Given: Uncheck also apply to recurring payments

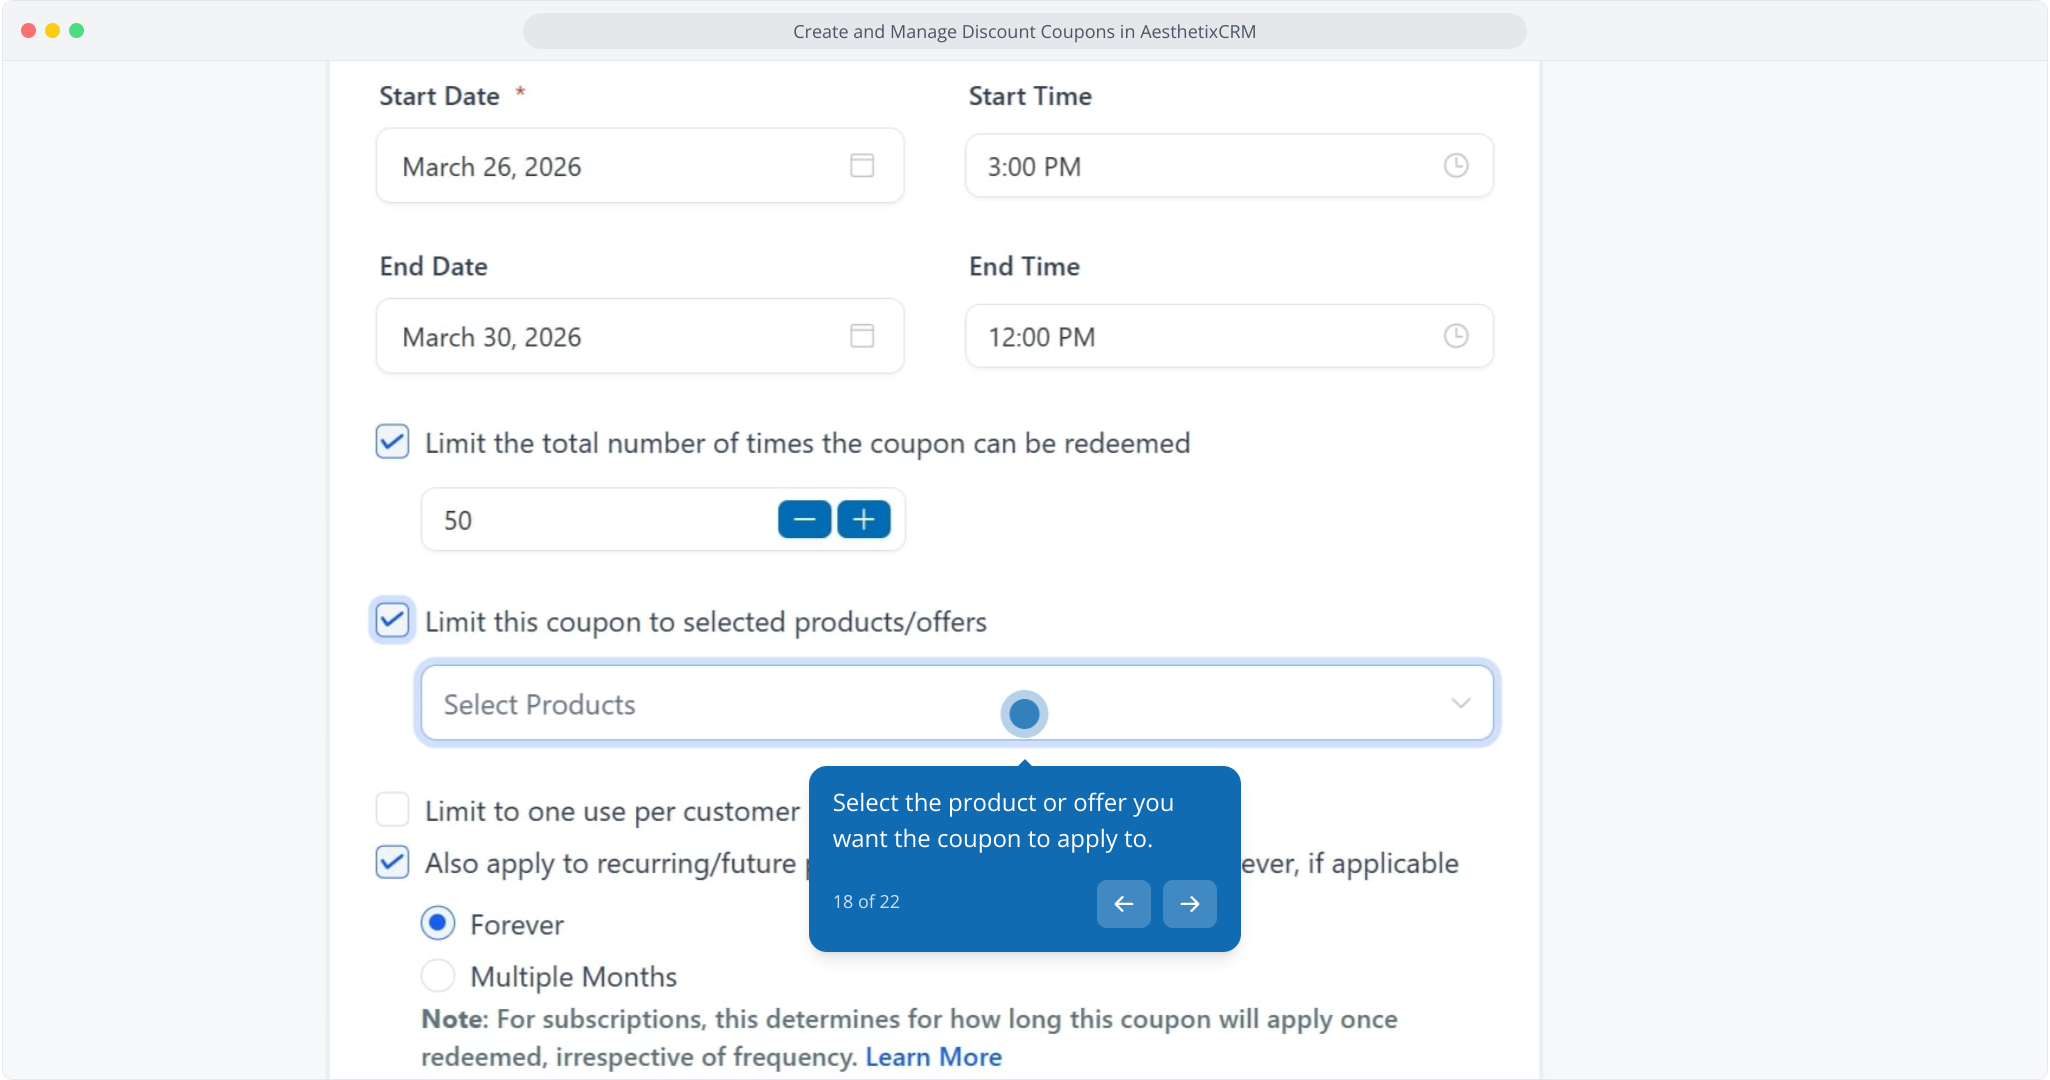Looking at the screenshot, I should (x=392, y=862).
